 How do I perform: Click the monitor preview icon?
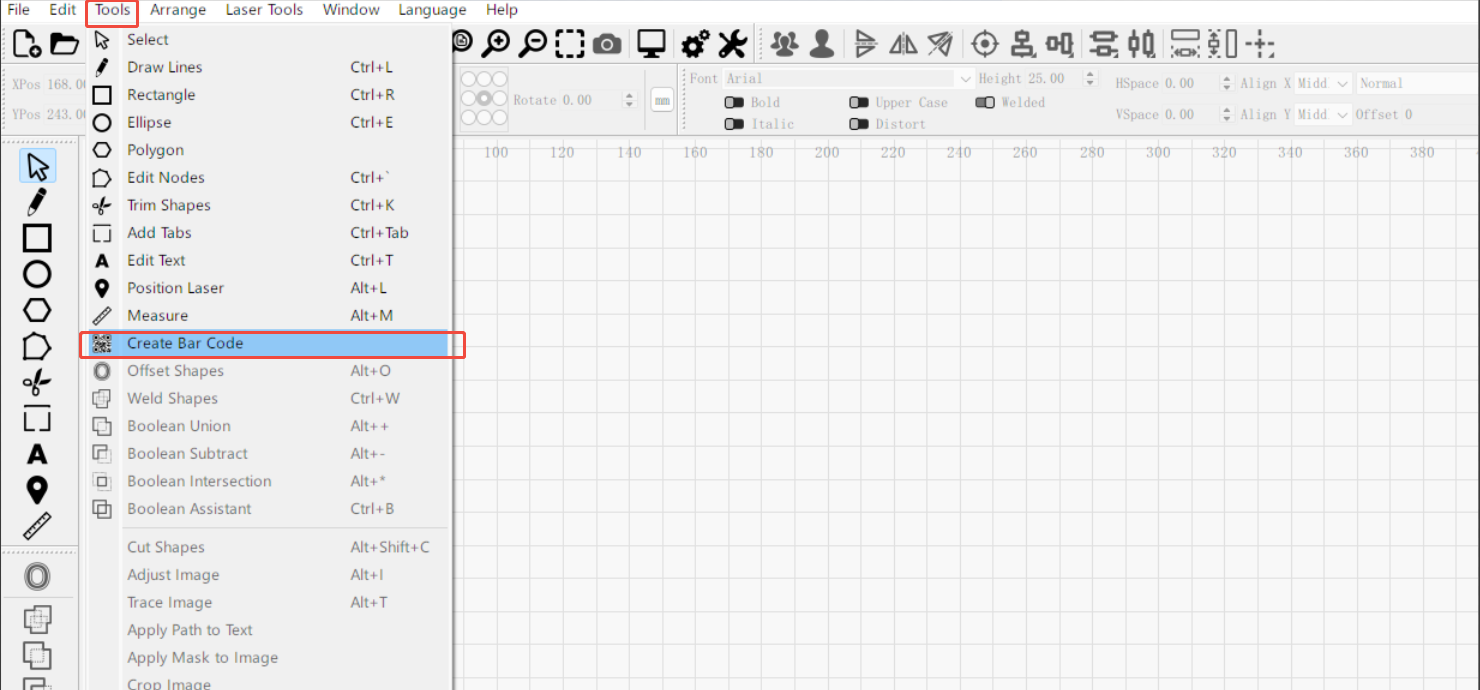652,44
